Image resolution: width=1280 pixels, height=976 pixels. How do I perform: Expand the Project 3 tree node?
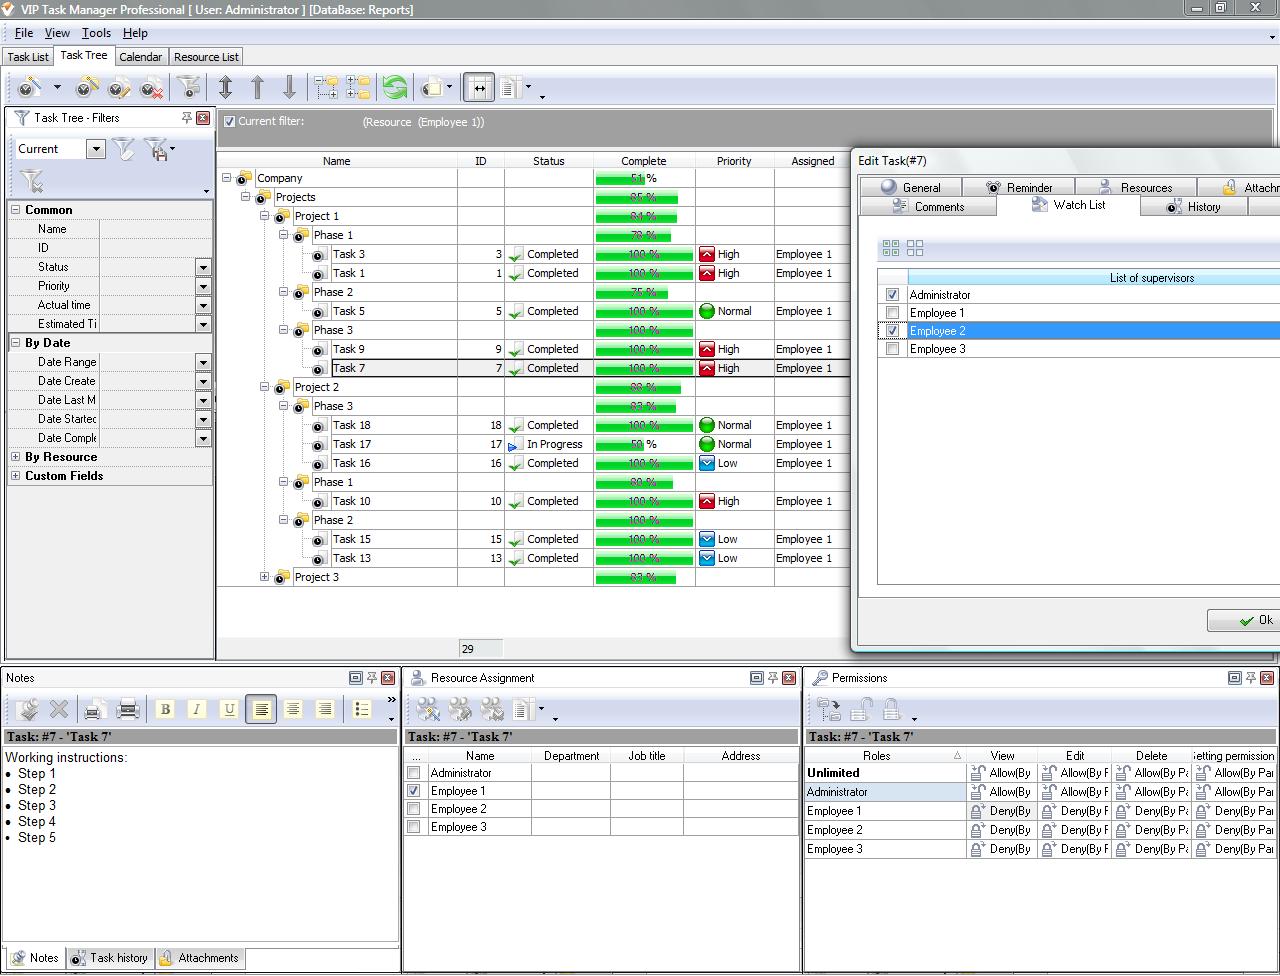coord(265,577)
